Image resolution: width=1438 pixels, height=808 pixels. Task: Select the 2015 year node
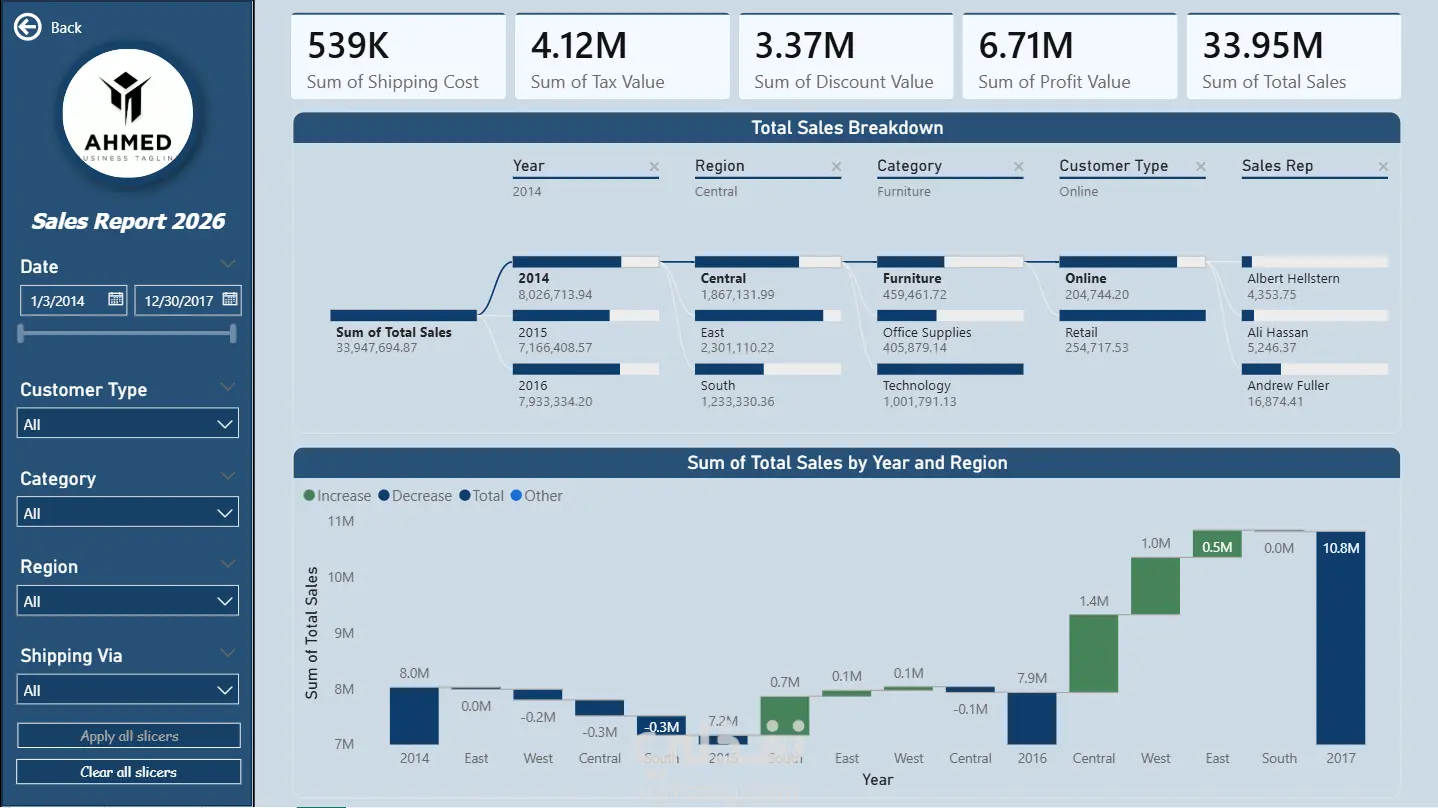(586, 332)
